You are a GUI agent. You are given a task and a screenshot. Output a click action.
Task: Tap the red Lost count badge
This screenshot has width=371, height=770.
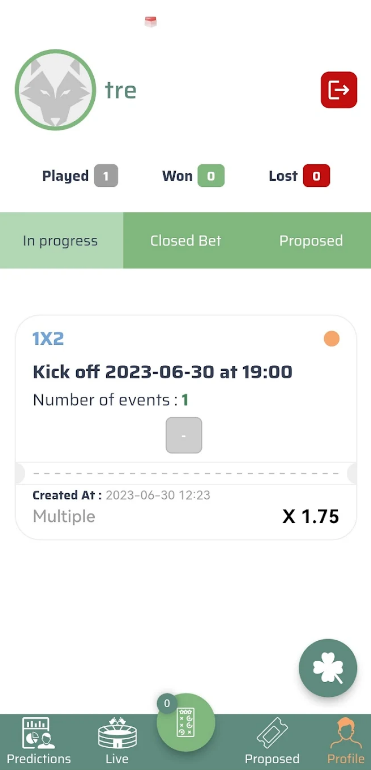click(316, 176)
